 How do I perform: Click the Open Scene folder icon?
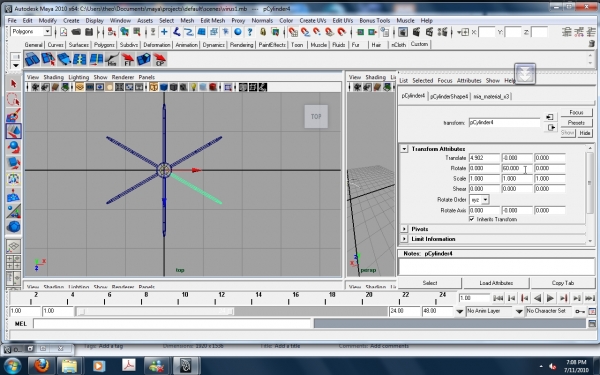tap(76, 32)
